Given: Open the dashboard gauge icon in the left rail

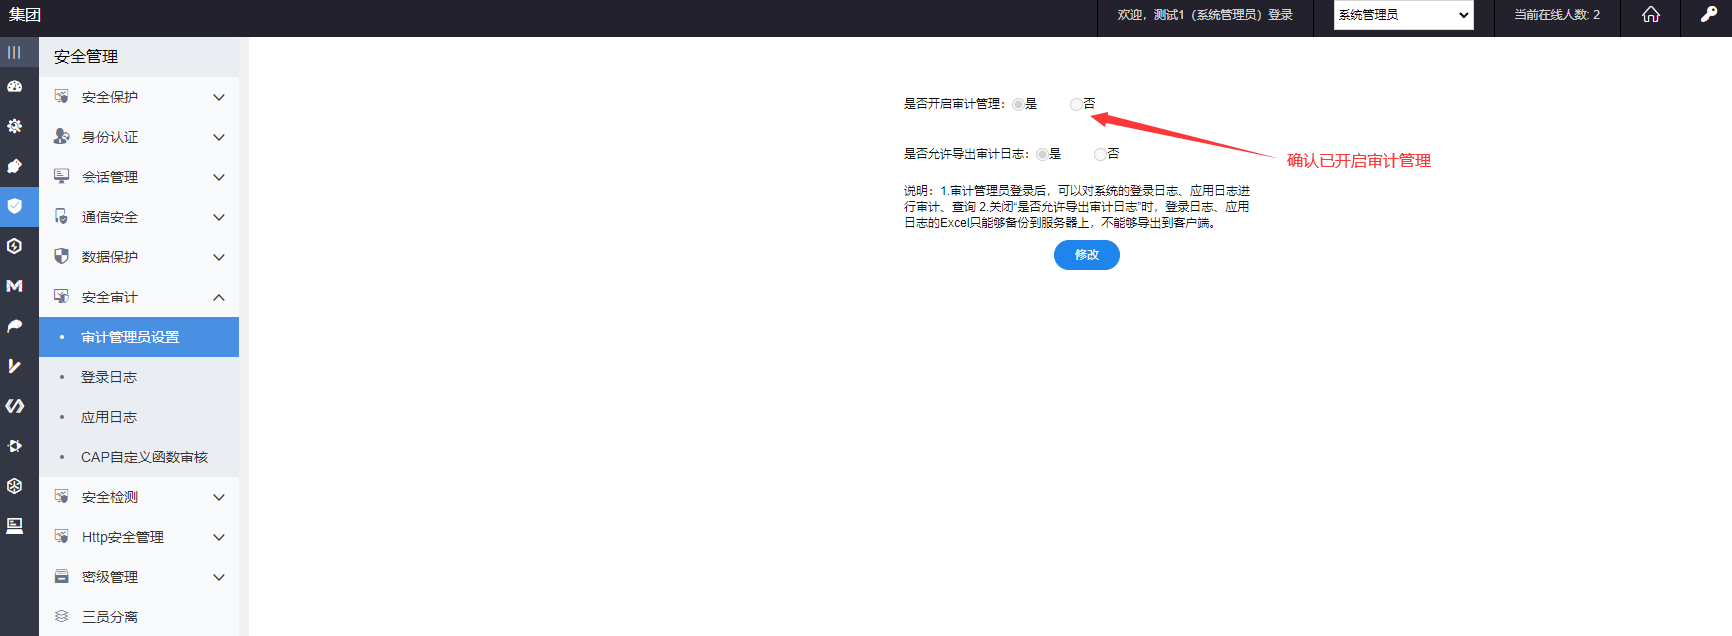Looking at the screenshot, I should tap(14, 87).
